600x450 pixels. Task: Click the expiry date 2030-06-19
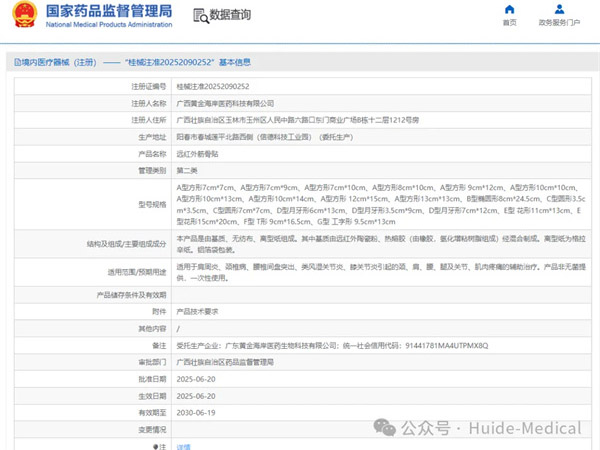pyautogui.click(x=194, y=410)
